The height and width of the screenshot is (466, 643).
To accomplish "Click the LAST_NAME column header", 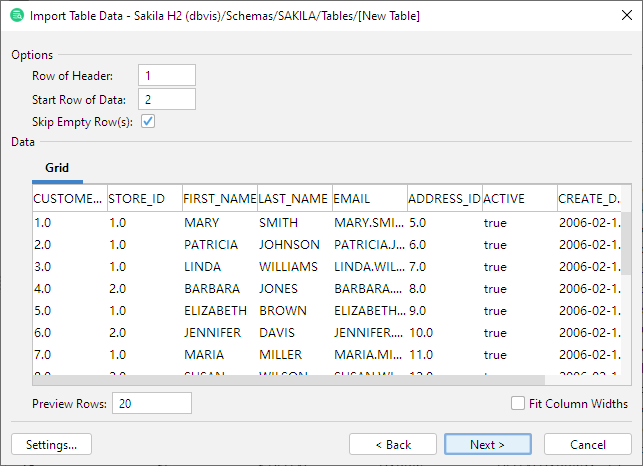I will (x=294, y=198).
